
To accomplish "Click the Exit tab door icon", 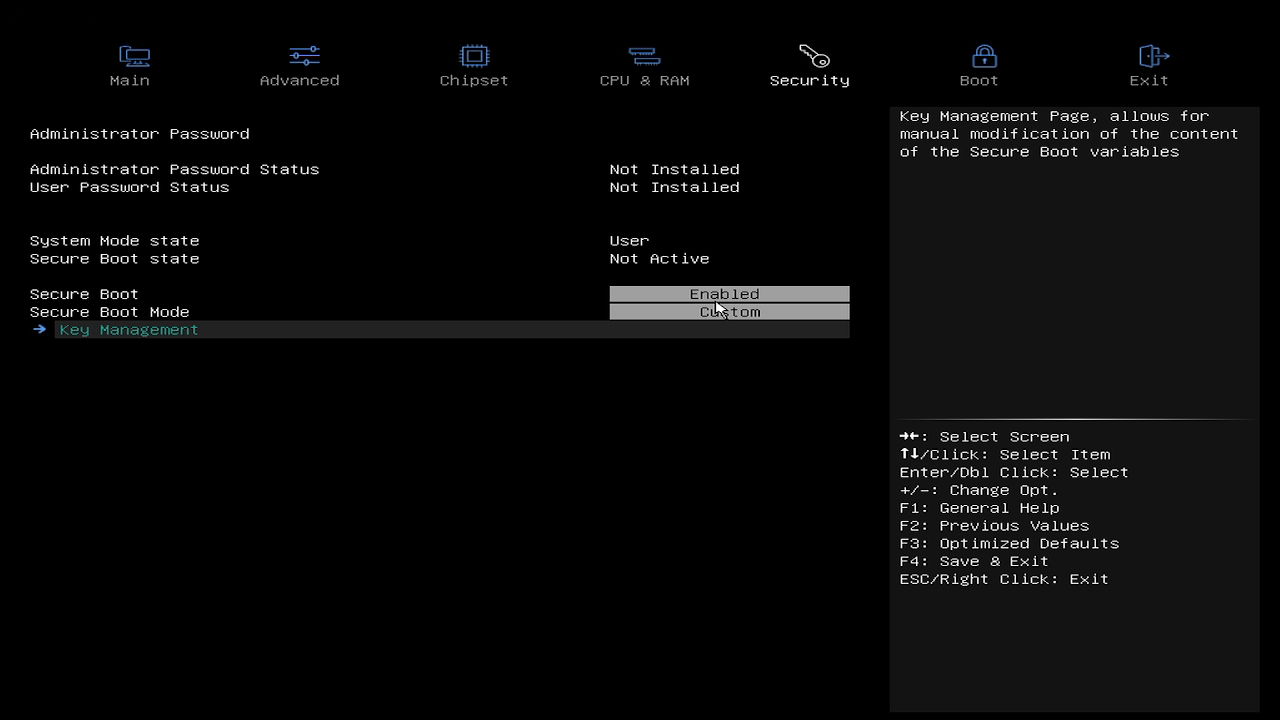I will tap(1149, 56).
